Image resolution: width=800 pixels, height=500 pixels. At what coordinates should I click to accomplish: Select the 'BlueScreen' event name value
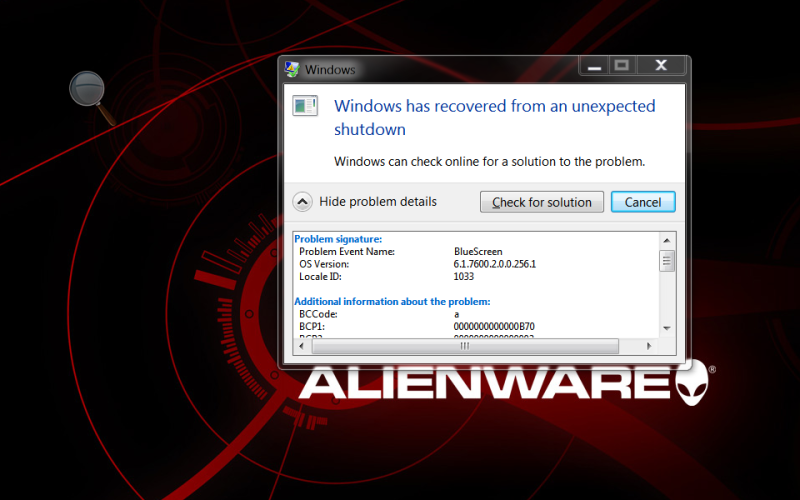(478, 252)
